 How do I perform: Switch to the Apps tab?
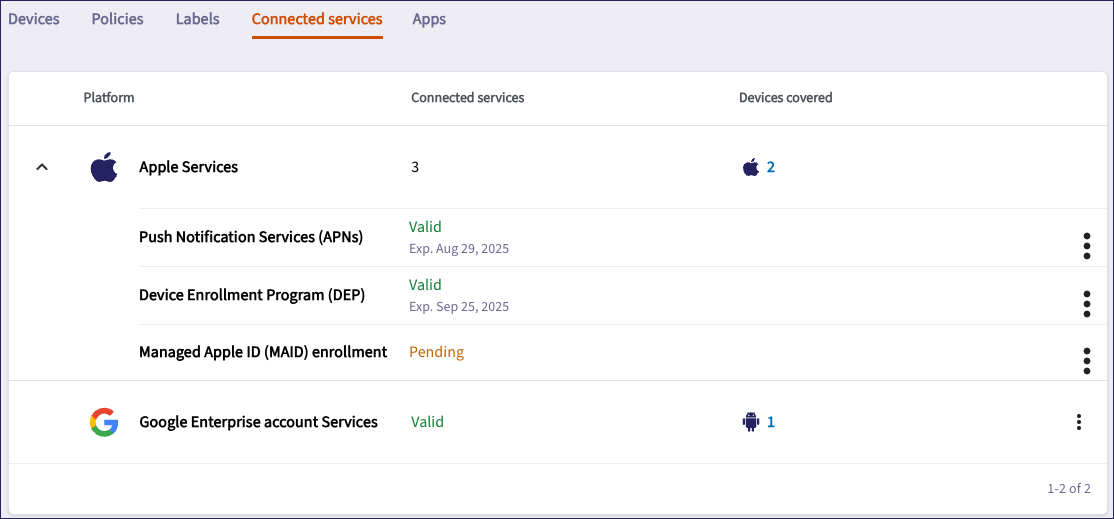[429, 19]
